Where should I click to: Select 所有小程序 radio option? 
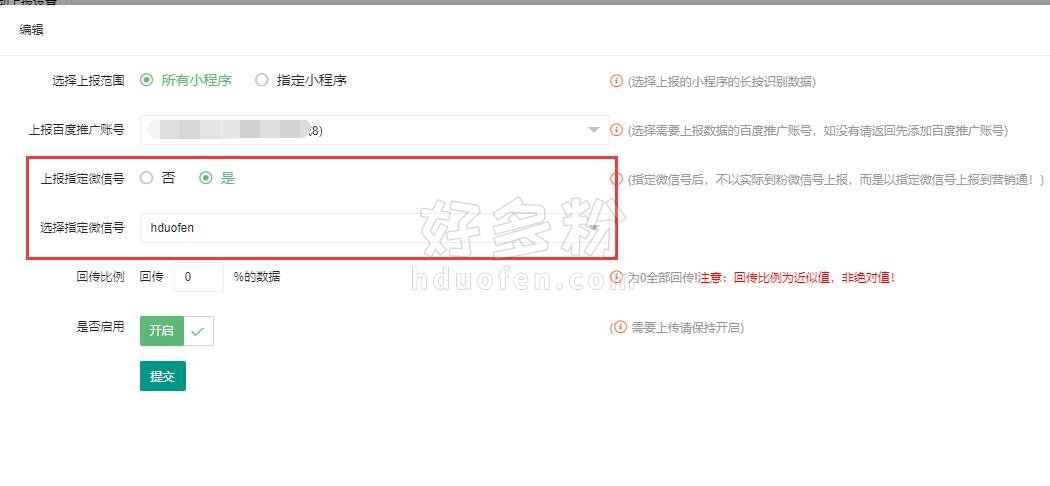tap(147, 80)
